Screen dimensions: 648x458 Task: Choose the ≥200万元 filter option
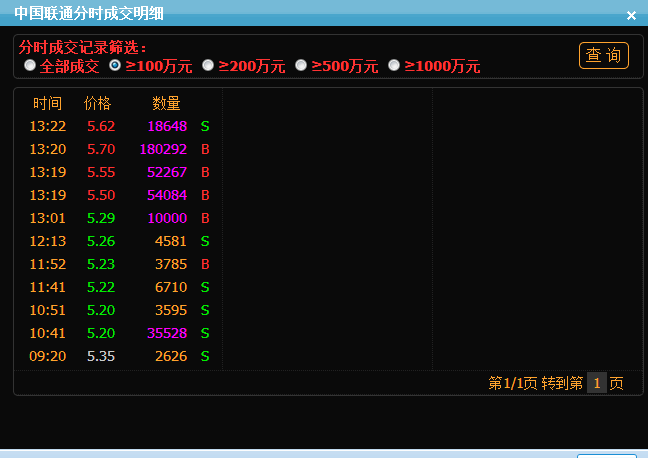pyautogui.click(x=208, y=66)
